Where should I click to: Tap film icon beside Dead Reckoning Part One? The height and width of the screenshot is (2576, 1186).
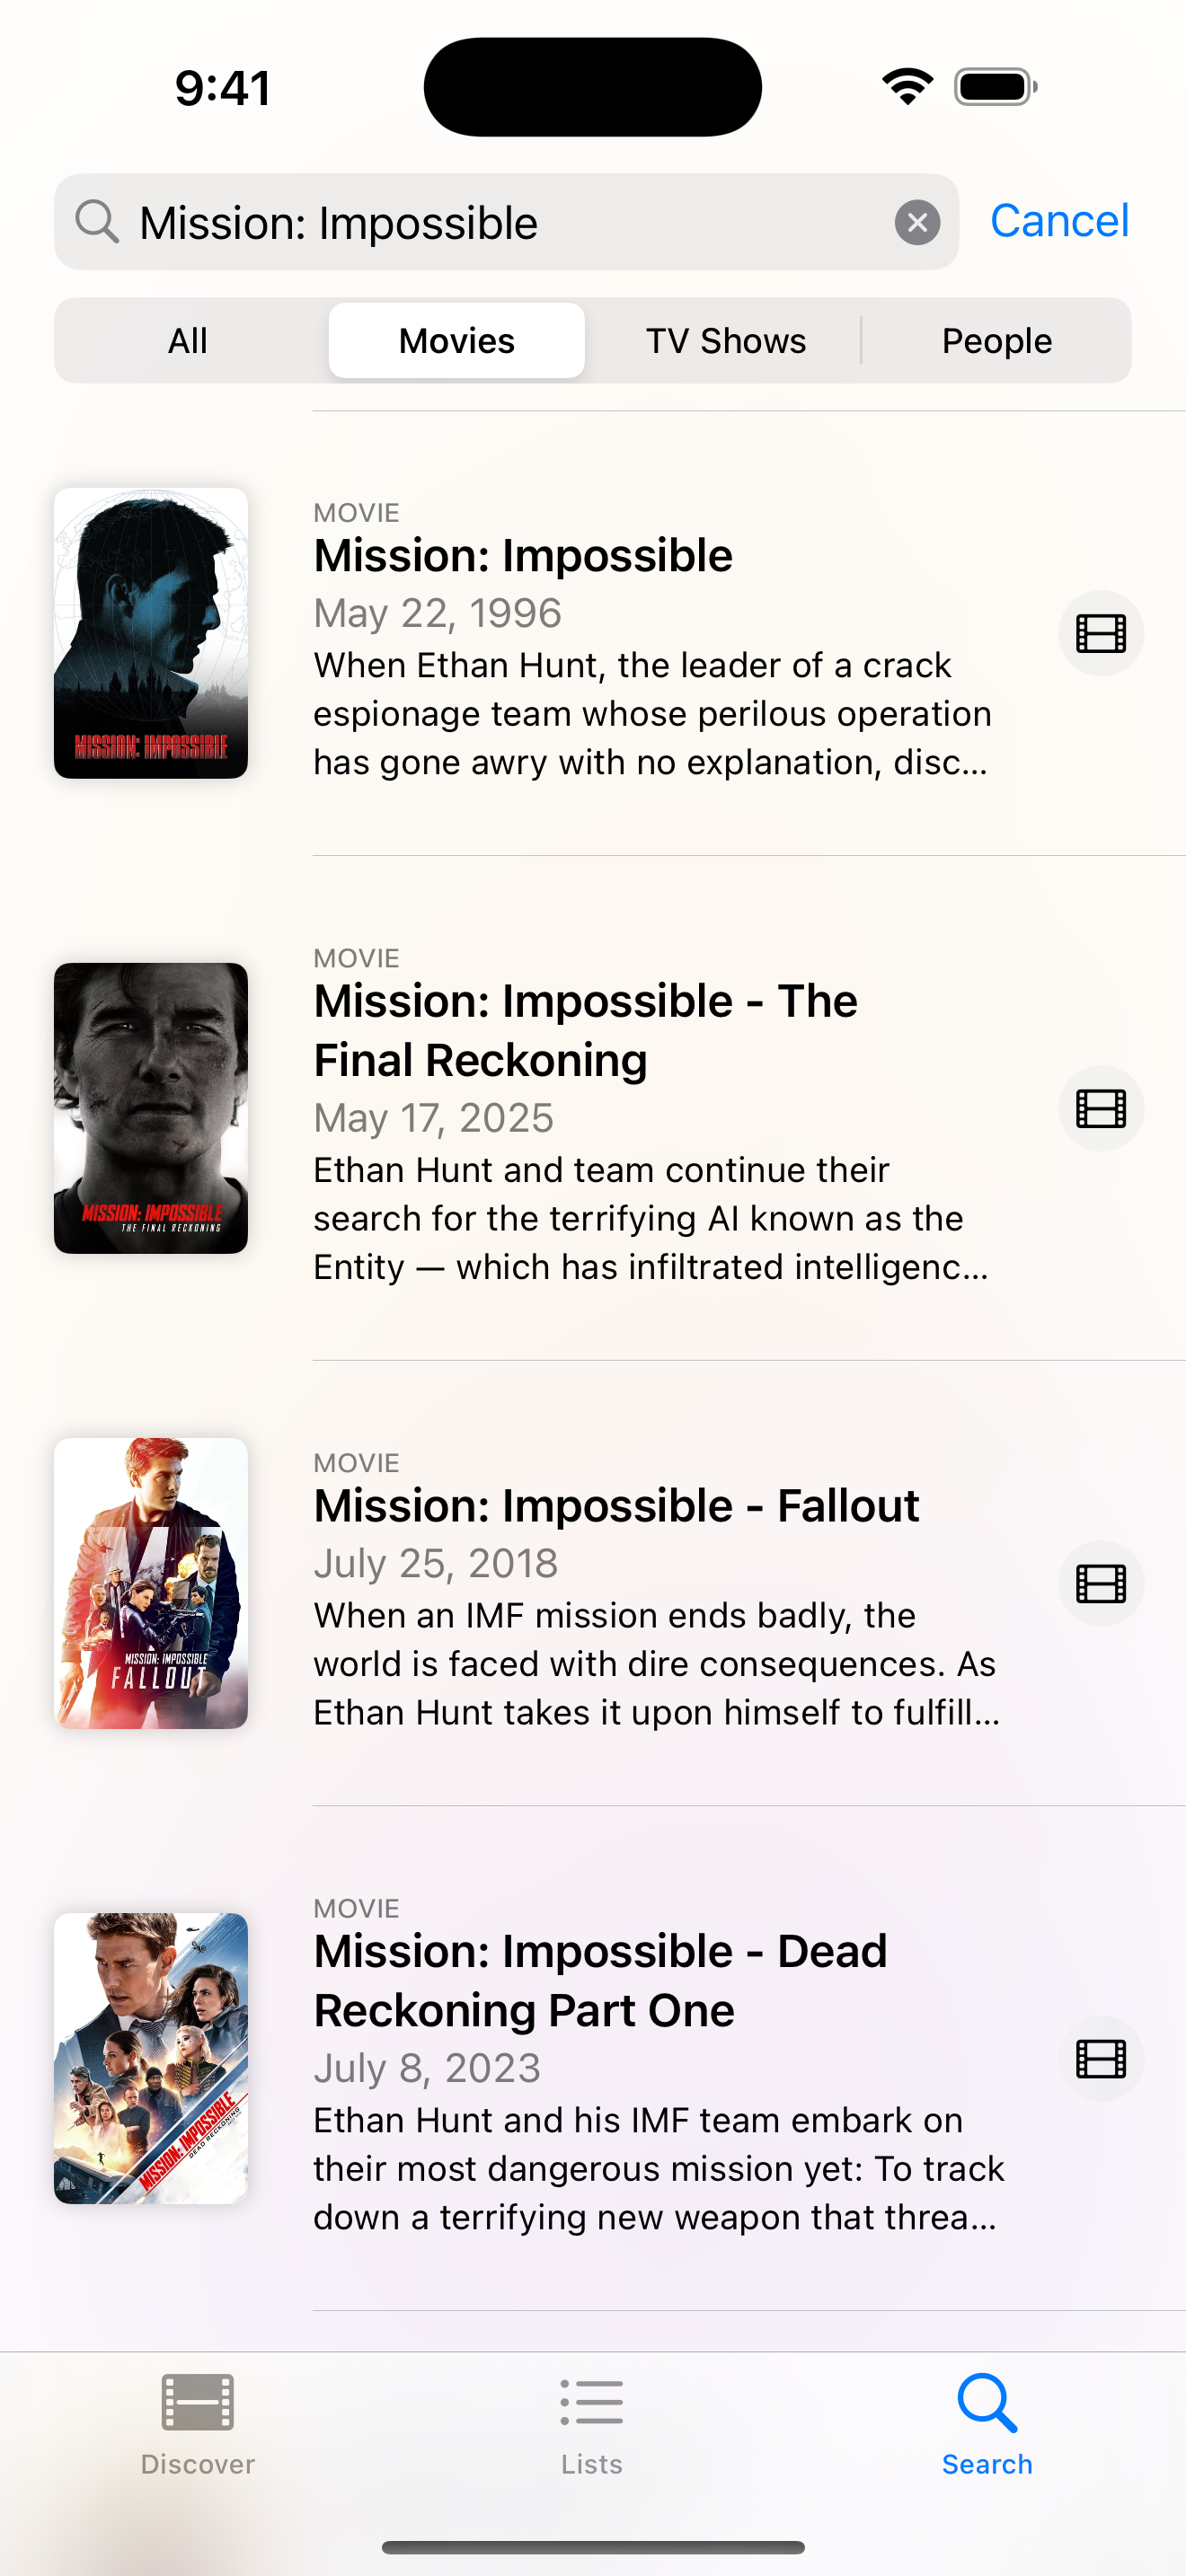coord(1101,2058)
